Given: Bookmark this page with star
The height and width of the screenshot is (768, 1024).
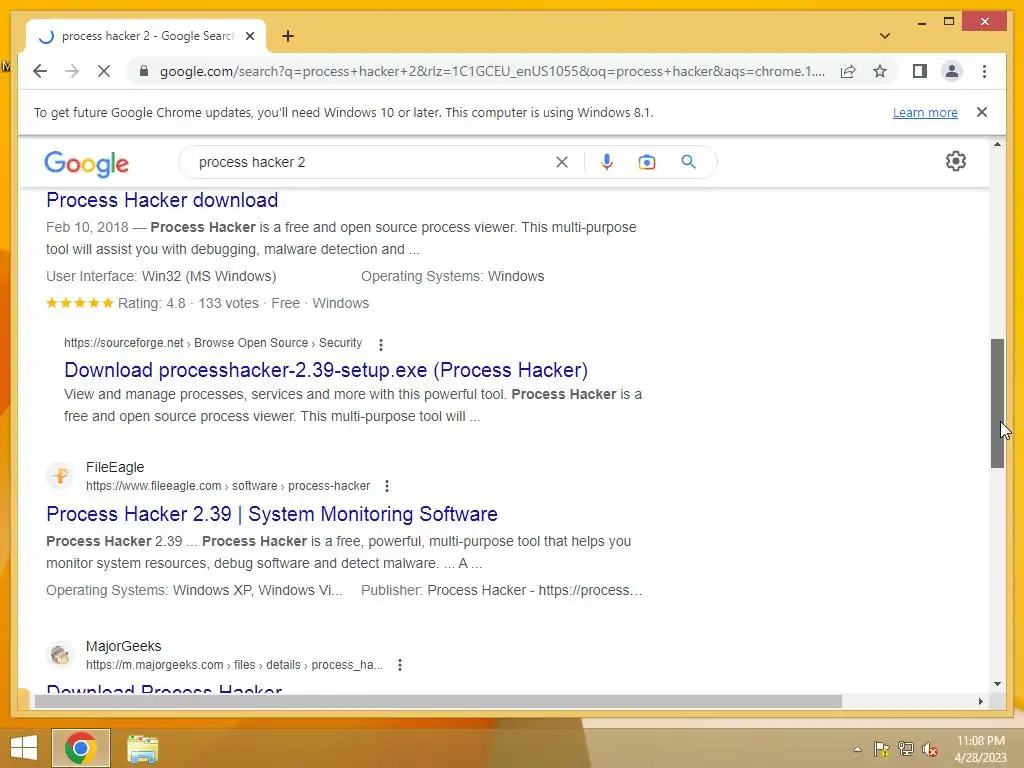Looking at the screenshot, I should point(880,71).
